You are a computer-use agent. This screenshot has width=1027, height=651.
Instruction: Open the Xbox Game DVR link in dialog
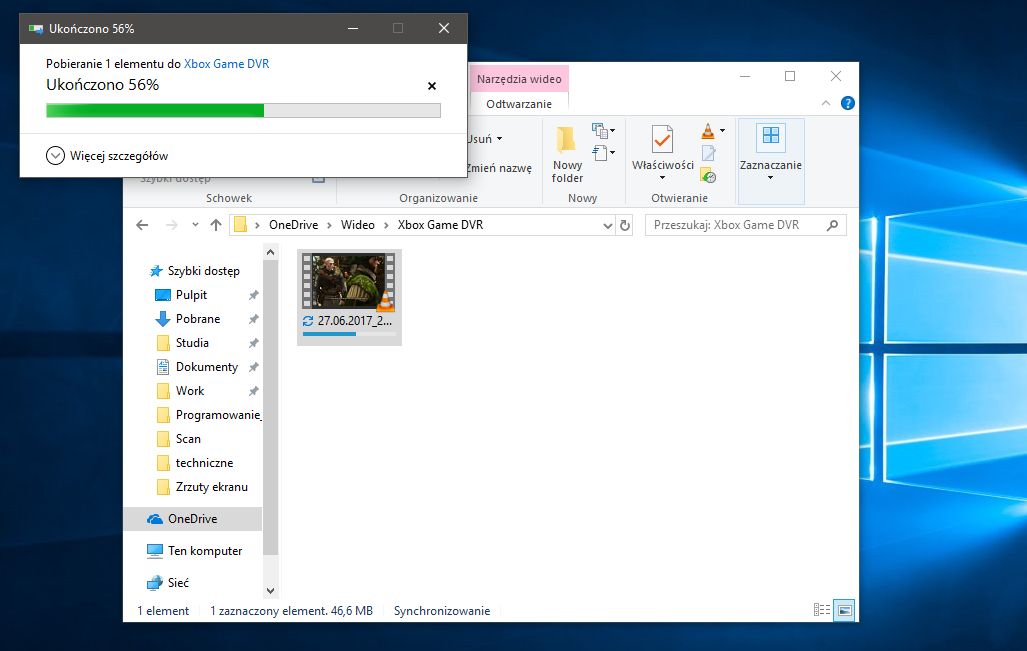click(226, 64)
